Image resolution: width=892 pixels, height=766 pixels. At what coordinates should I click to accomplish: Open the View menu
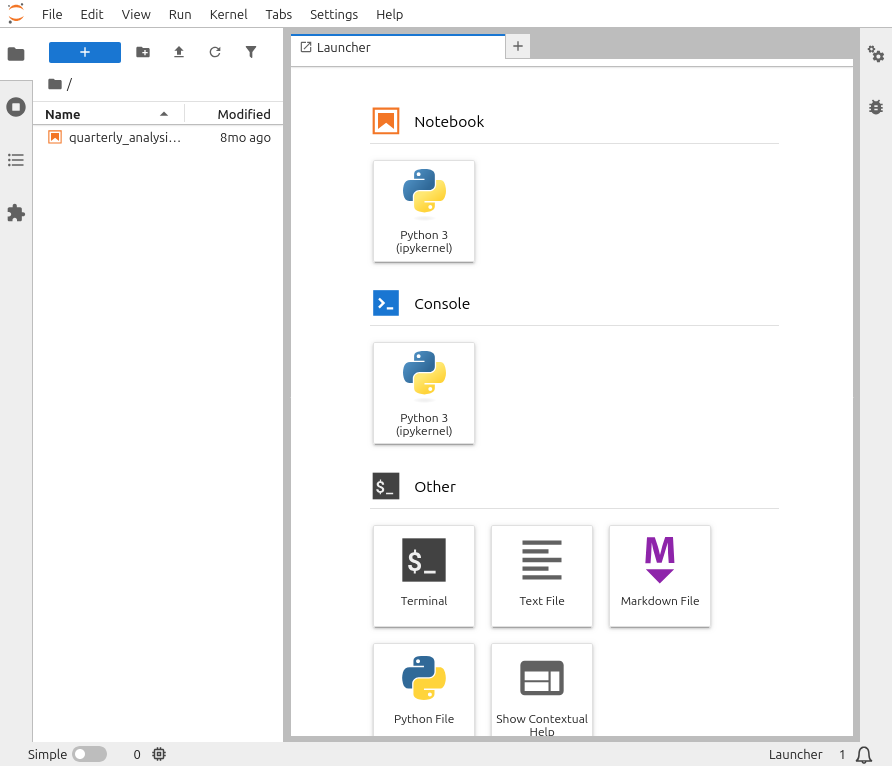pyautogui.click(x=136, y=14)
